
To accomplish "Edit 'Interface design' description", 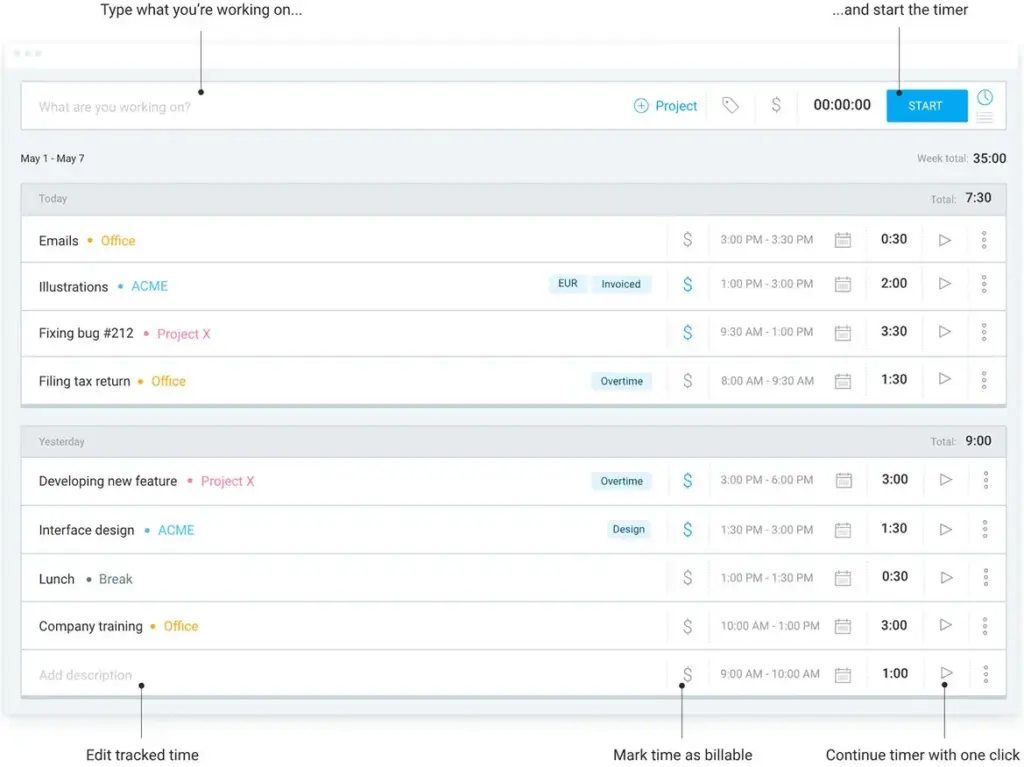I will (x=86, y=530).
